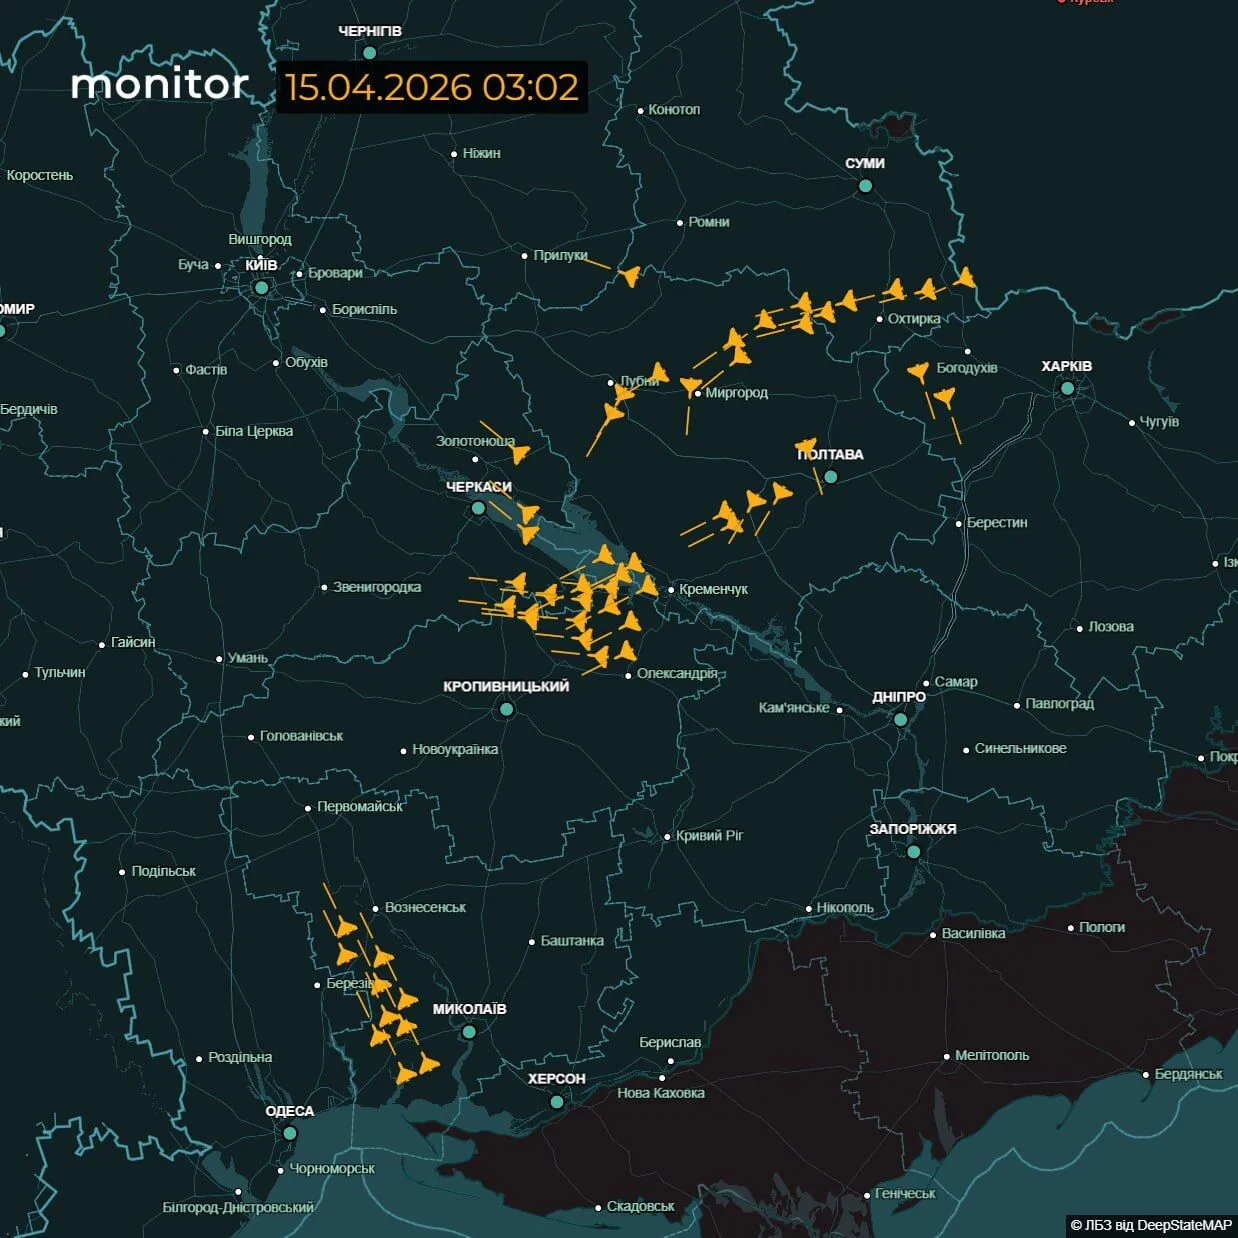Select the Кропивницький city marker
Screen dimensions: 1238x1238
(506, 709)
